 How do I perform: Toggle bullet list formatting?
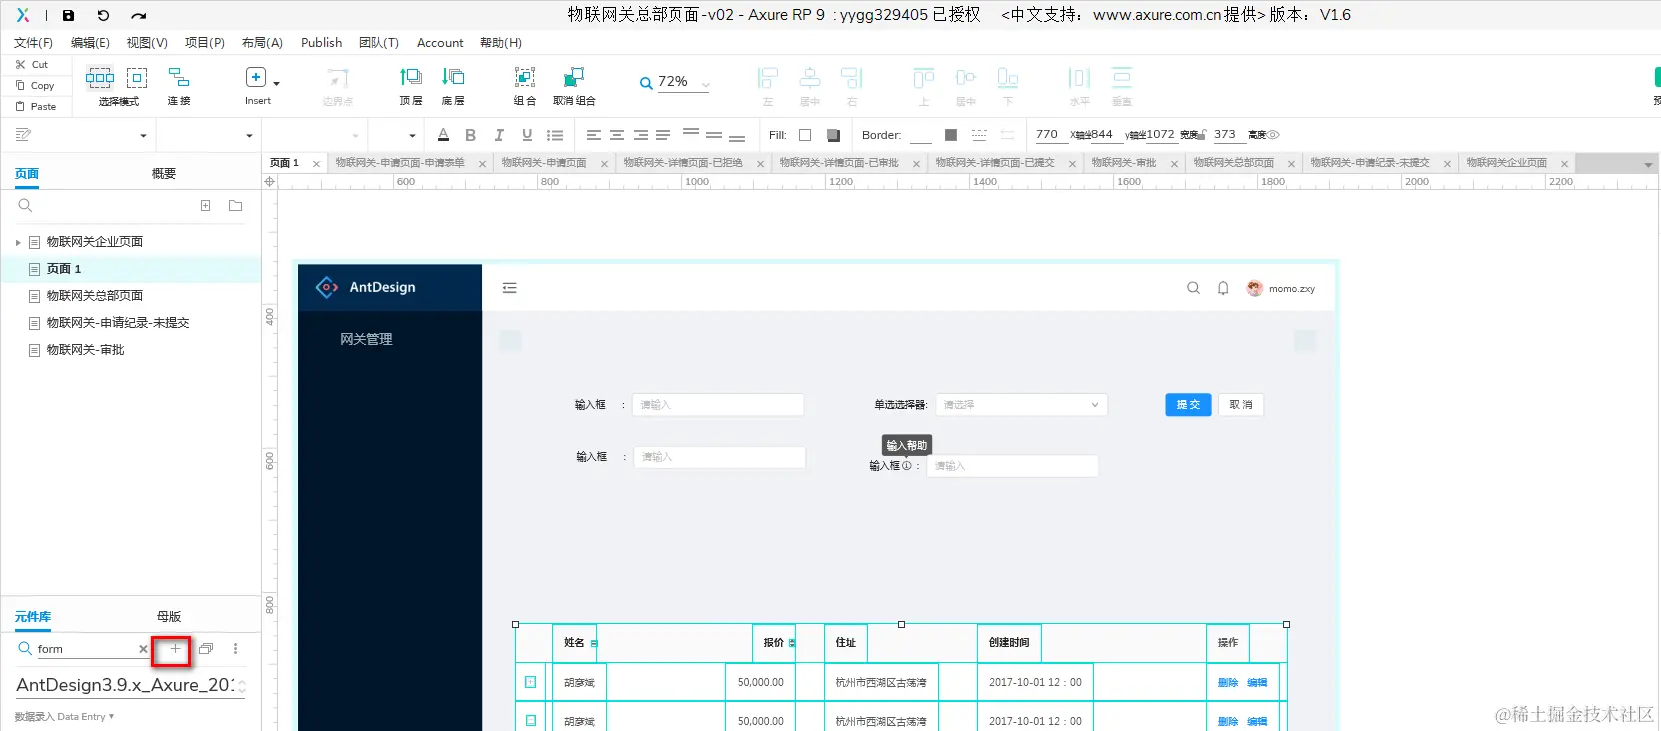(555, 135)
